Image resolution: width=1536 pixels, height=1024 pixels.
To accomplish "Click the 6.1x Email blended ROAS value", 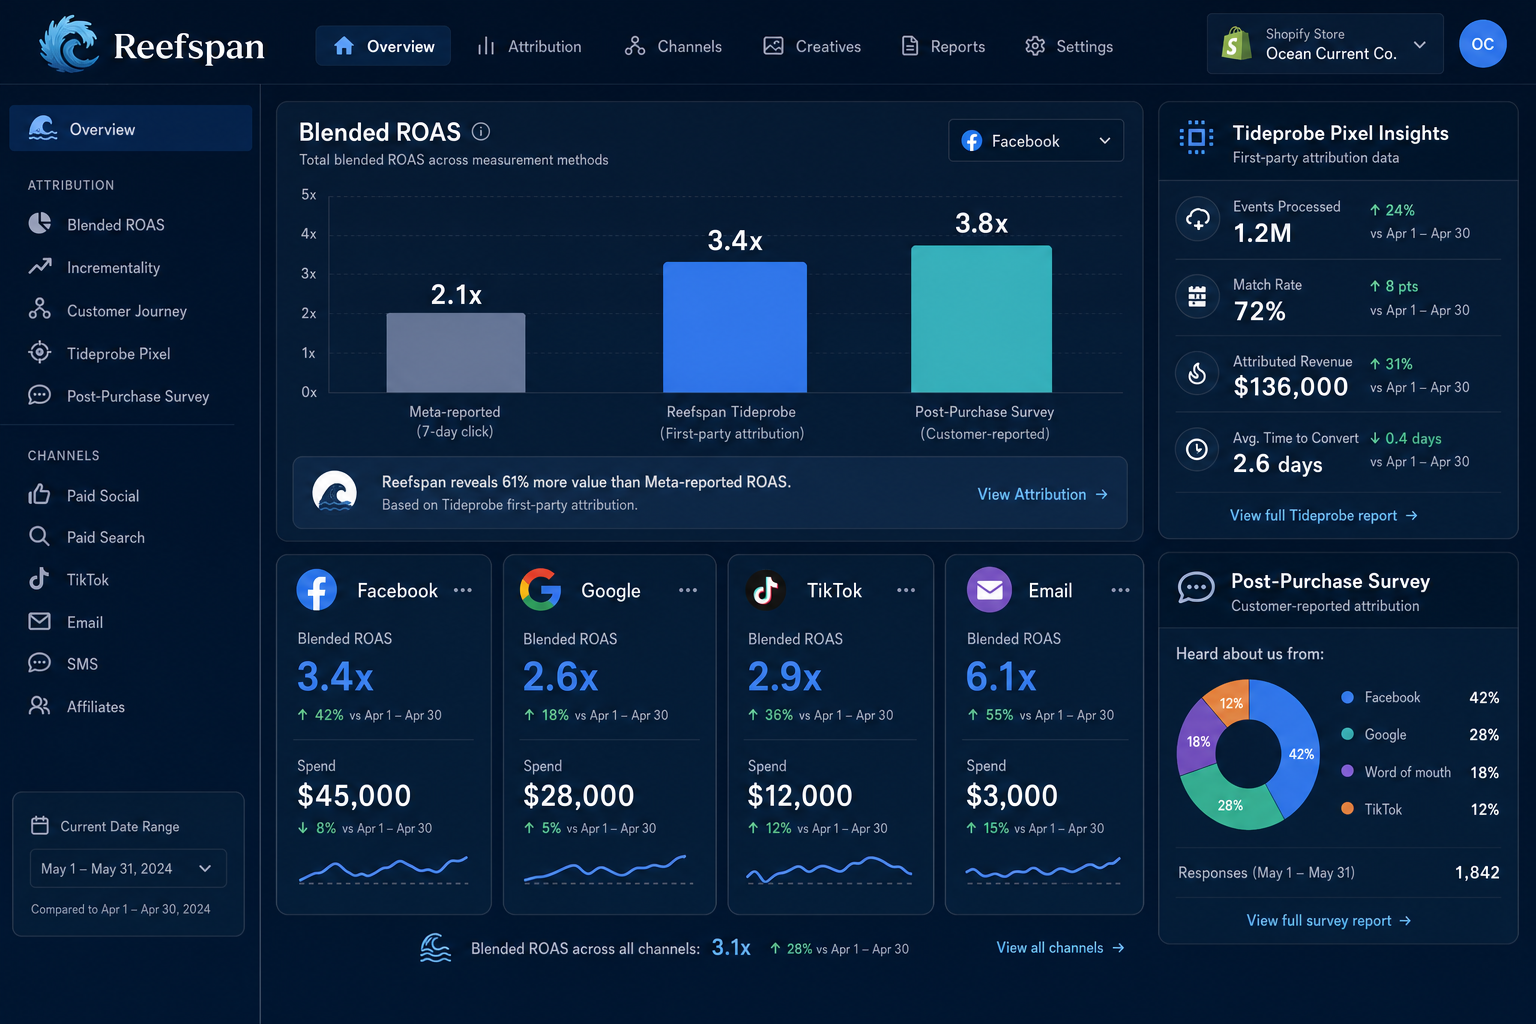I will 1001,677.
